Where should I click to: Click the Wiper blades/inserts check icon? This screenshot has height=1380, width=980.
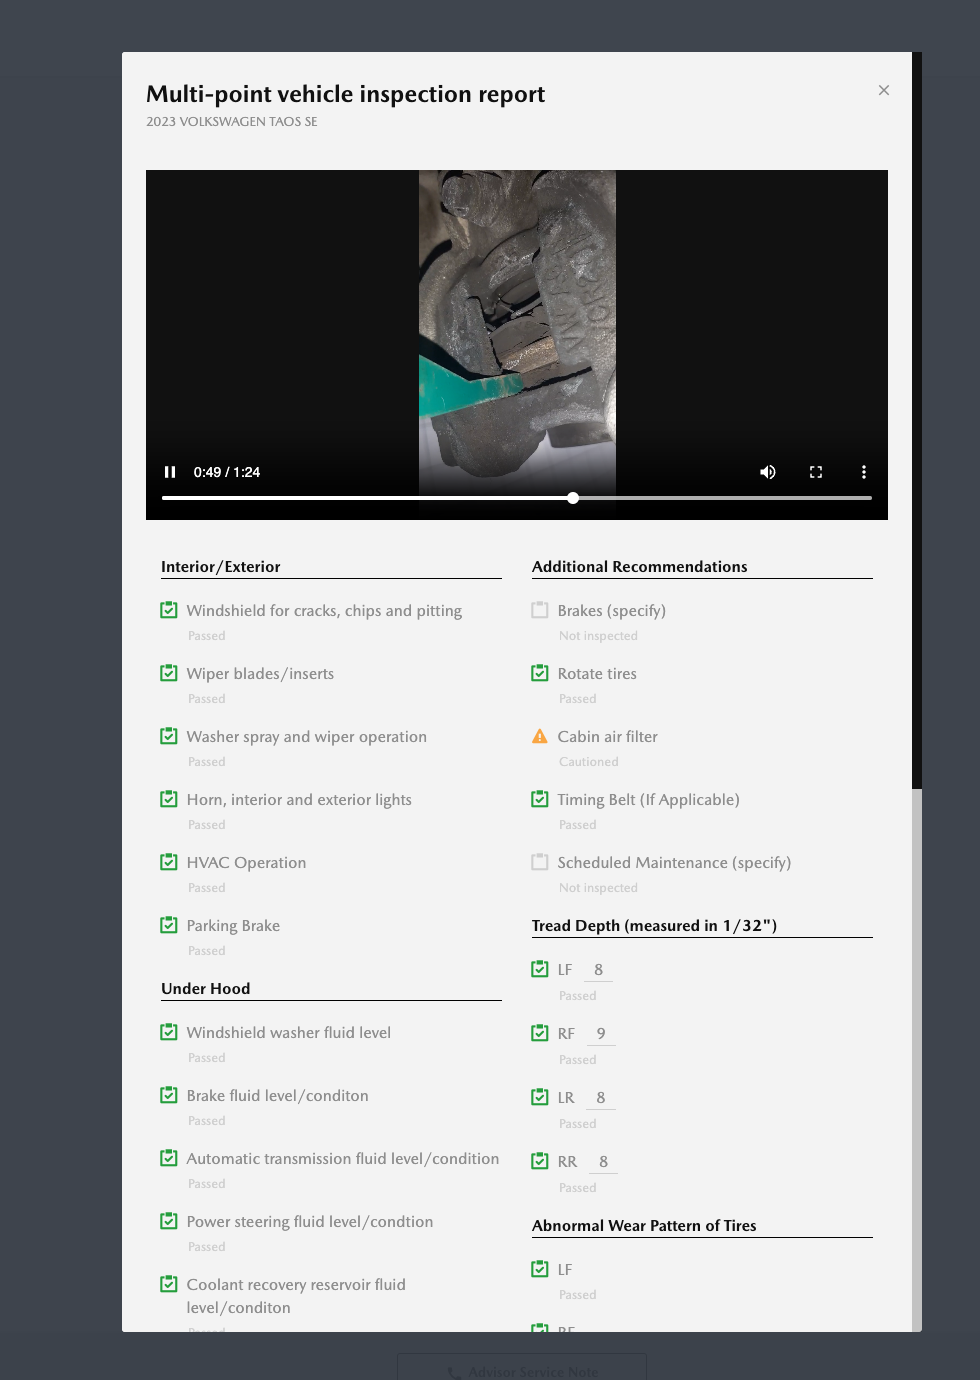click(x=169, y=673)
